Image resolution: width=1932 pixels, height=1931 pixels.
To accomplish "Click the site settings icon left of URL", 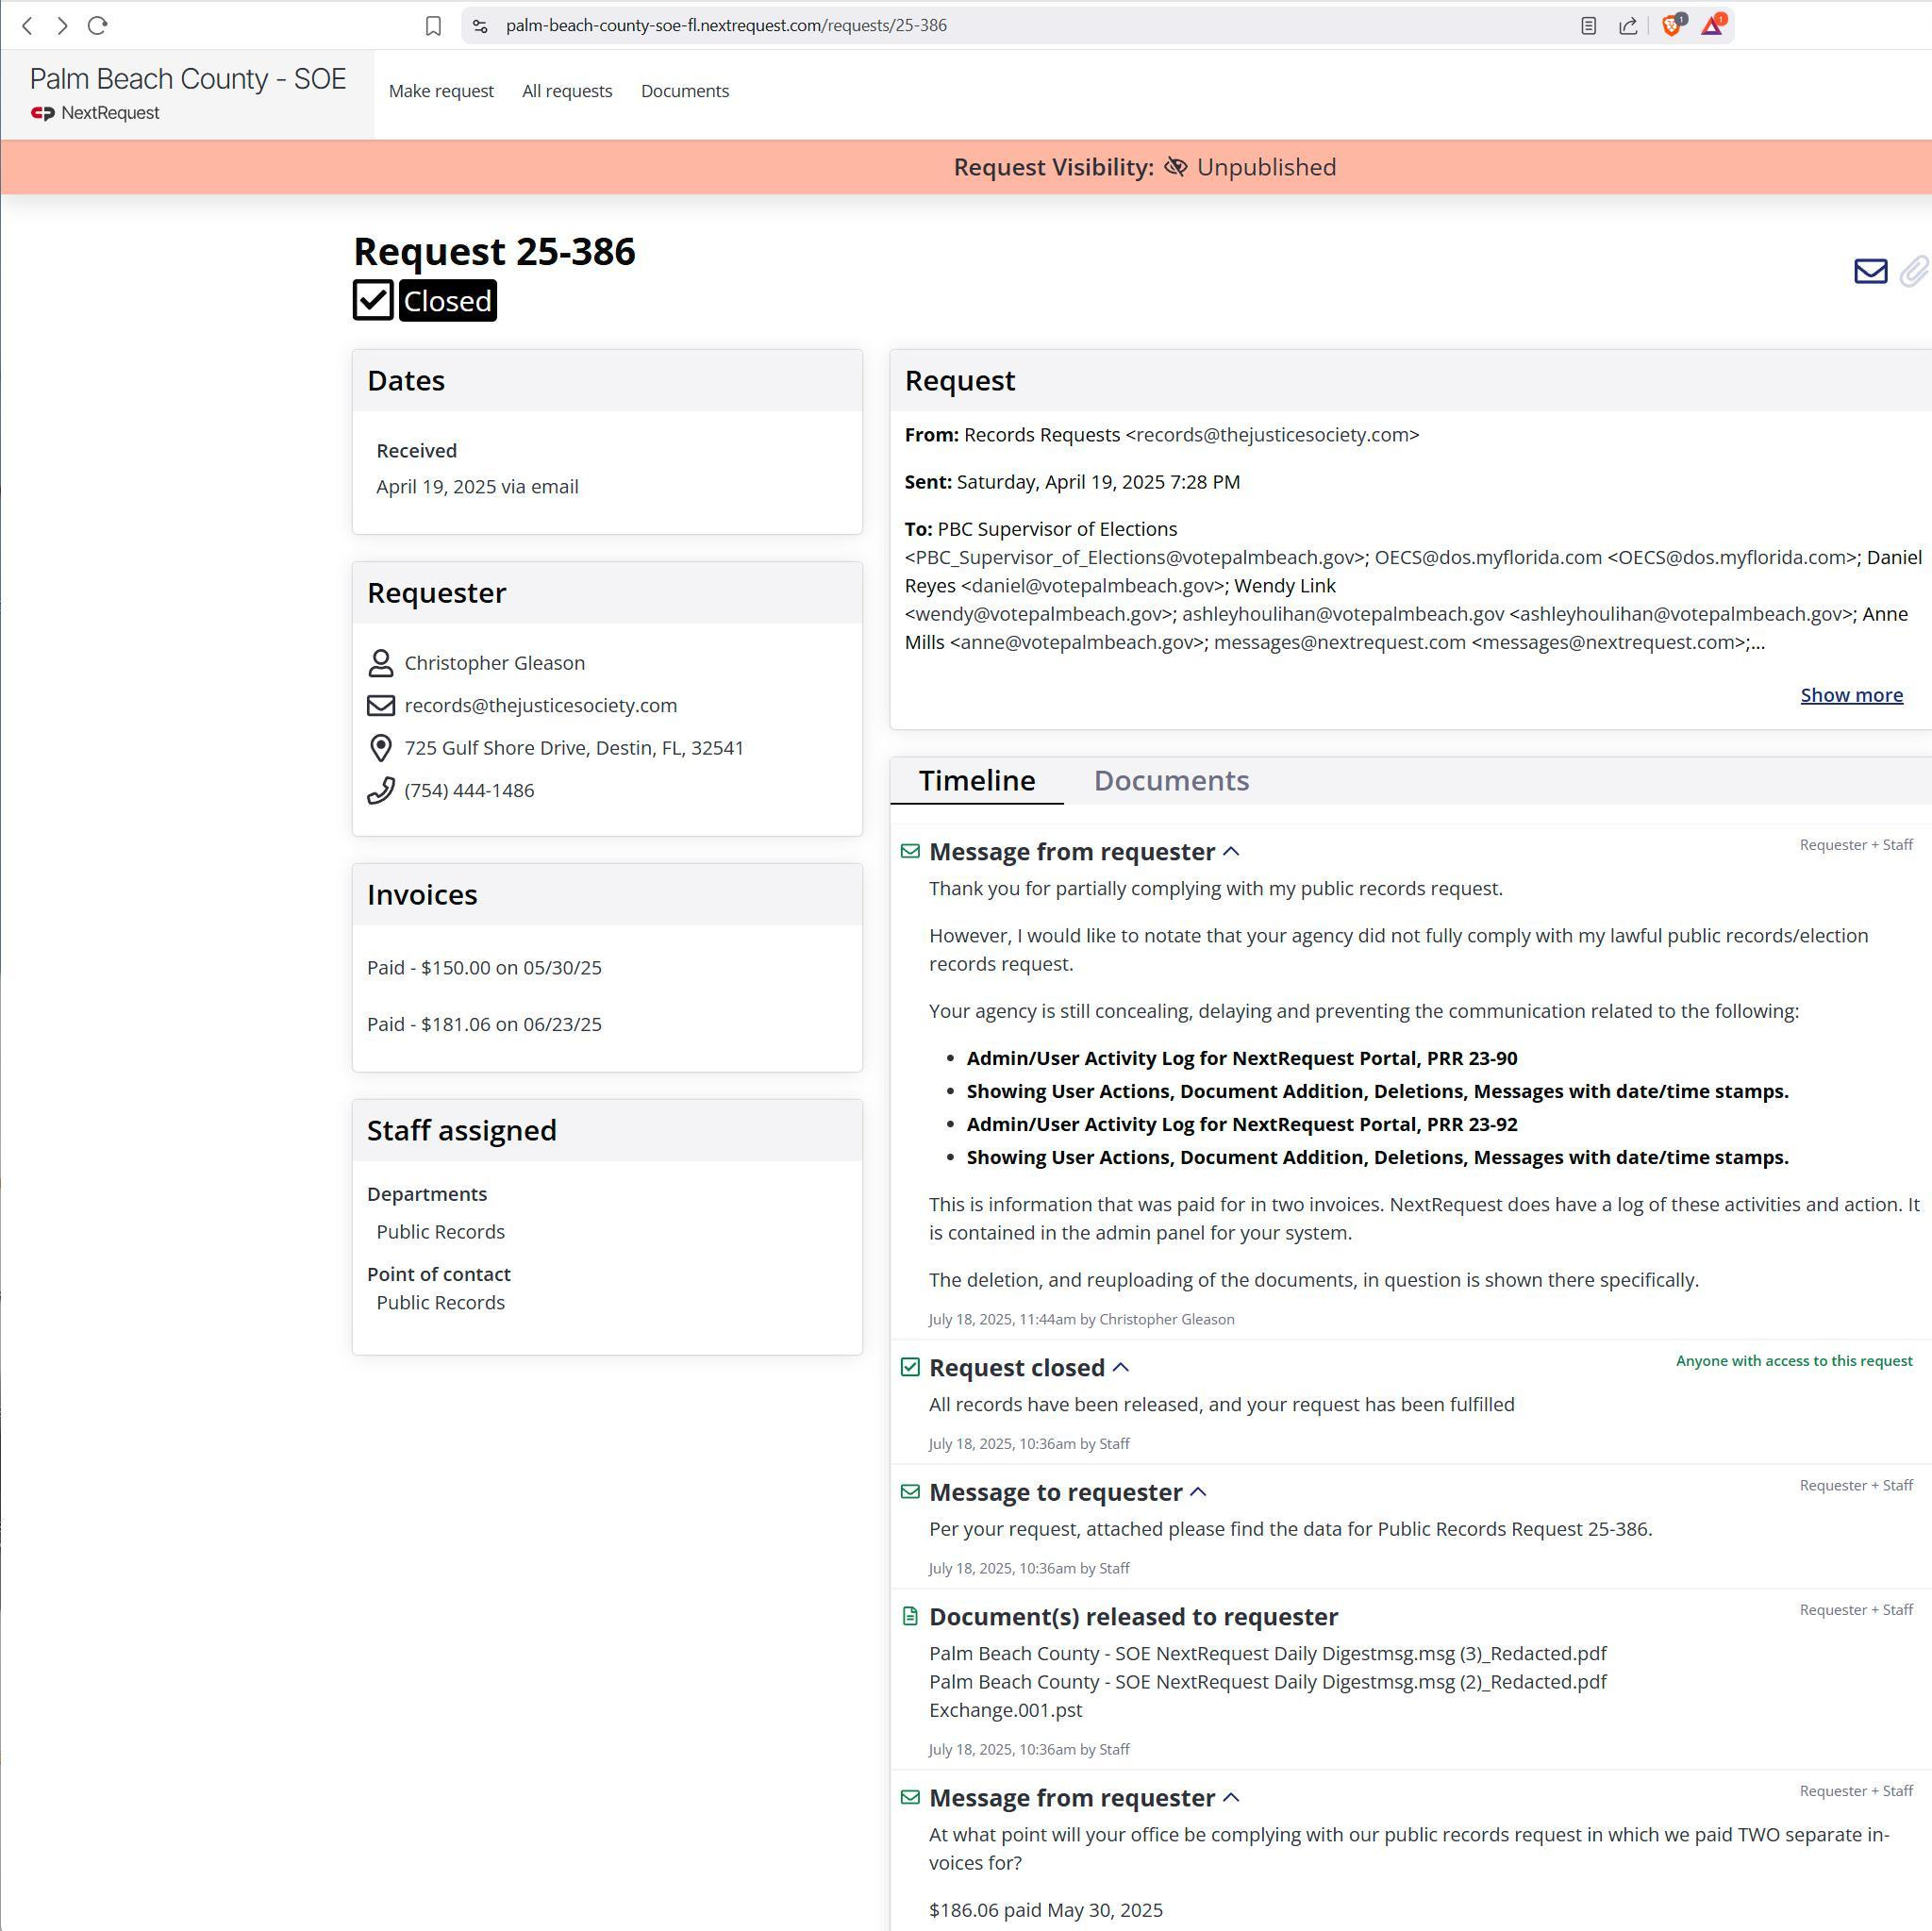I will (480, 26).
